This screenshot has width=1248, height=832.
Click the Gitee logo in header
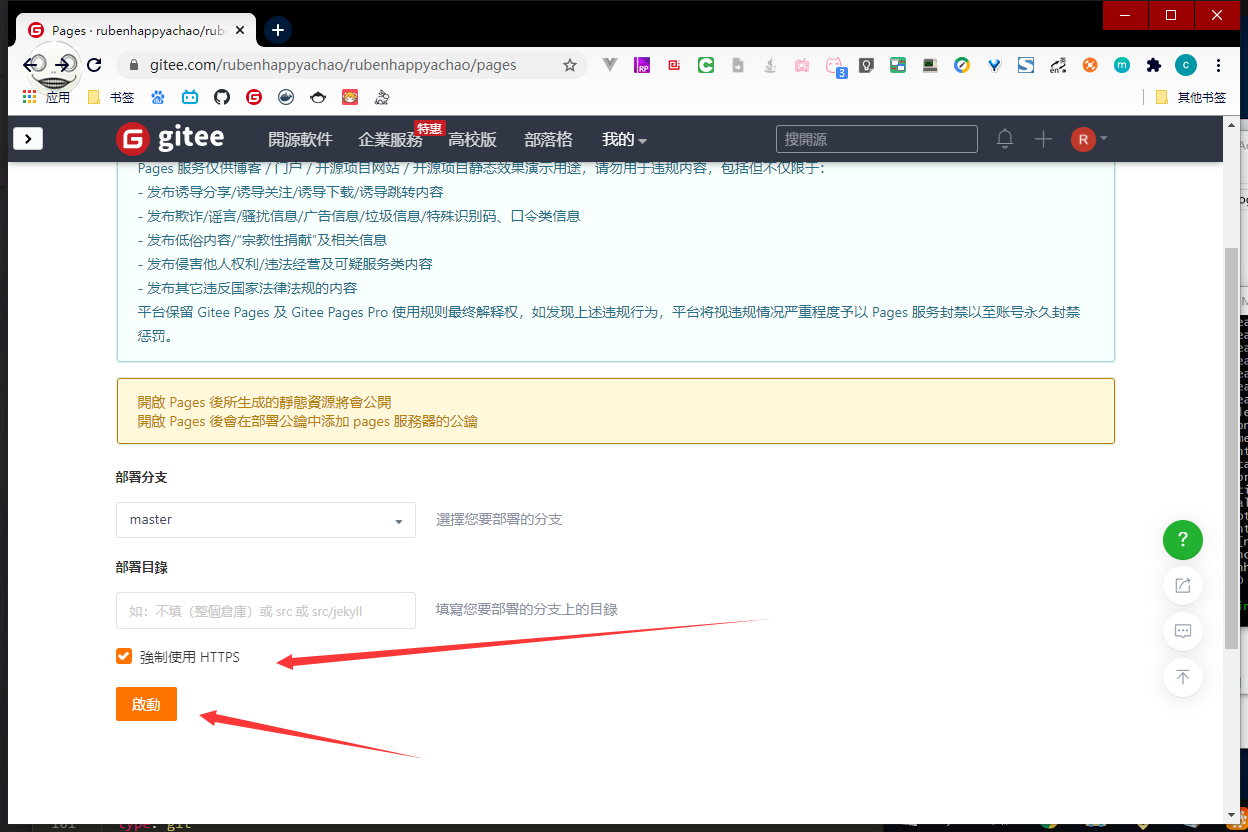tap(170, 139)
